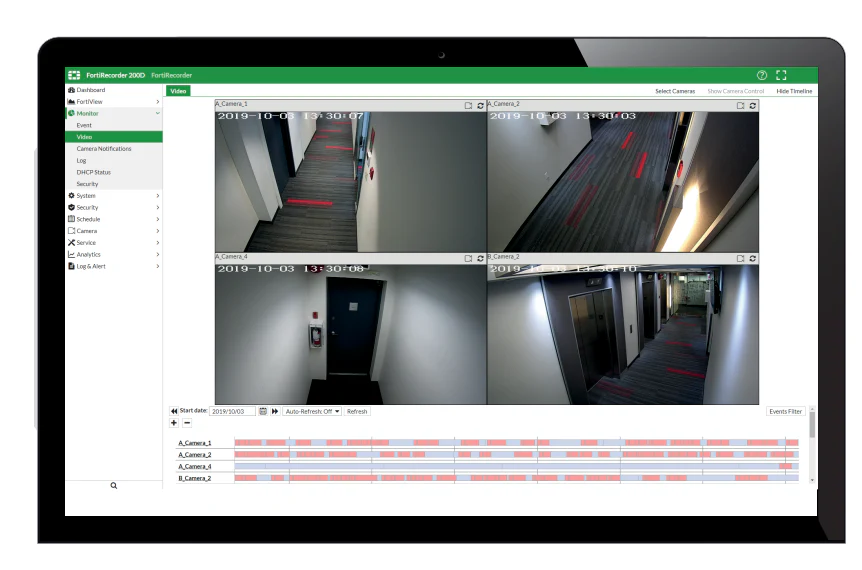Image resolution: width=862 pixels, height=570 pixels.
Task: Select the Event item under Monitor
Action: point(84,125)
